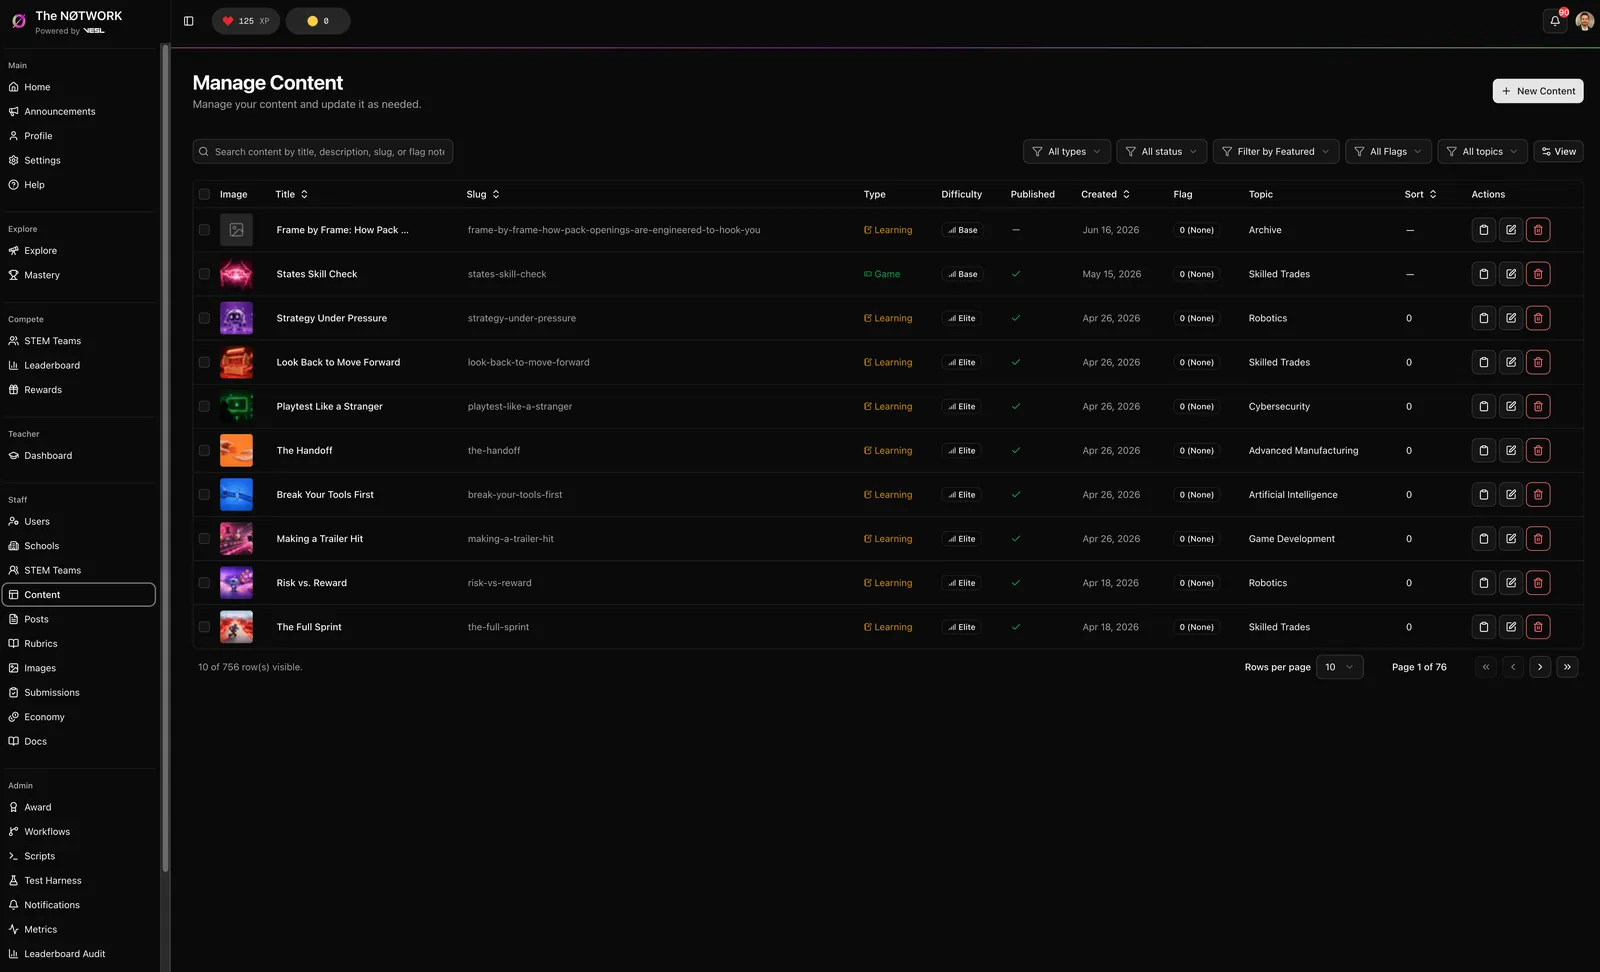The height and width of the screenshot is (972, 1600).
Task: Delete the States Skill Check row
Action: [x=1538, y=274]
